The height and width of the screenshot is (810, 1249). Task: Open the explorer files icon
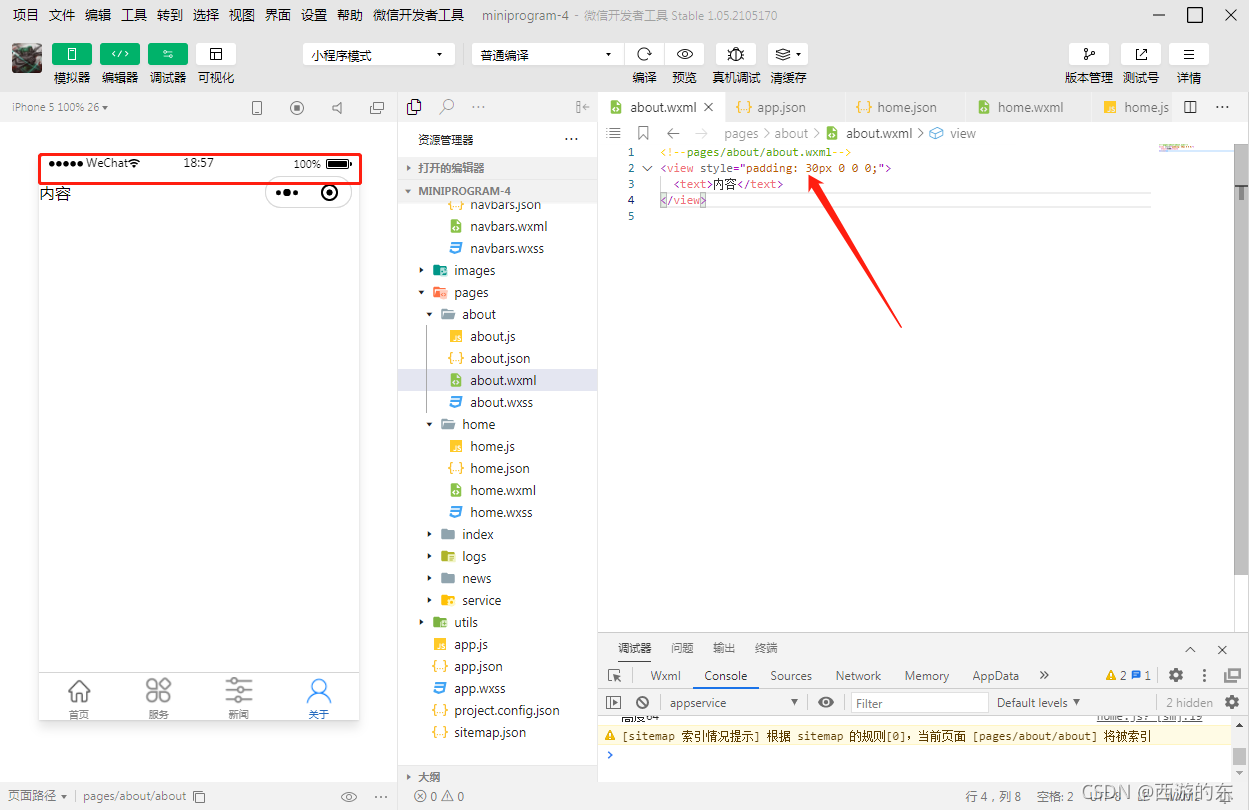415,107
